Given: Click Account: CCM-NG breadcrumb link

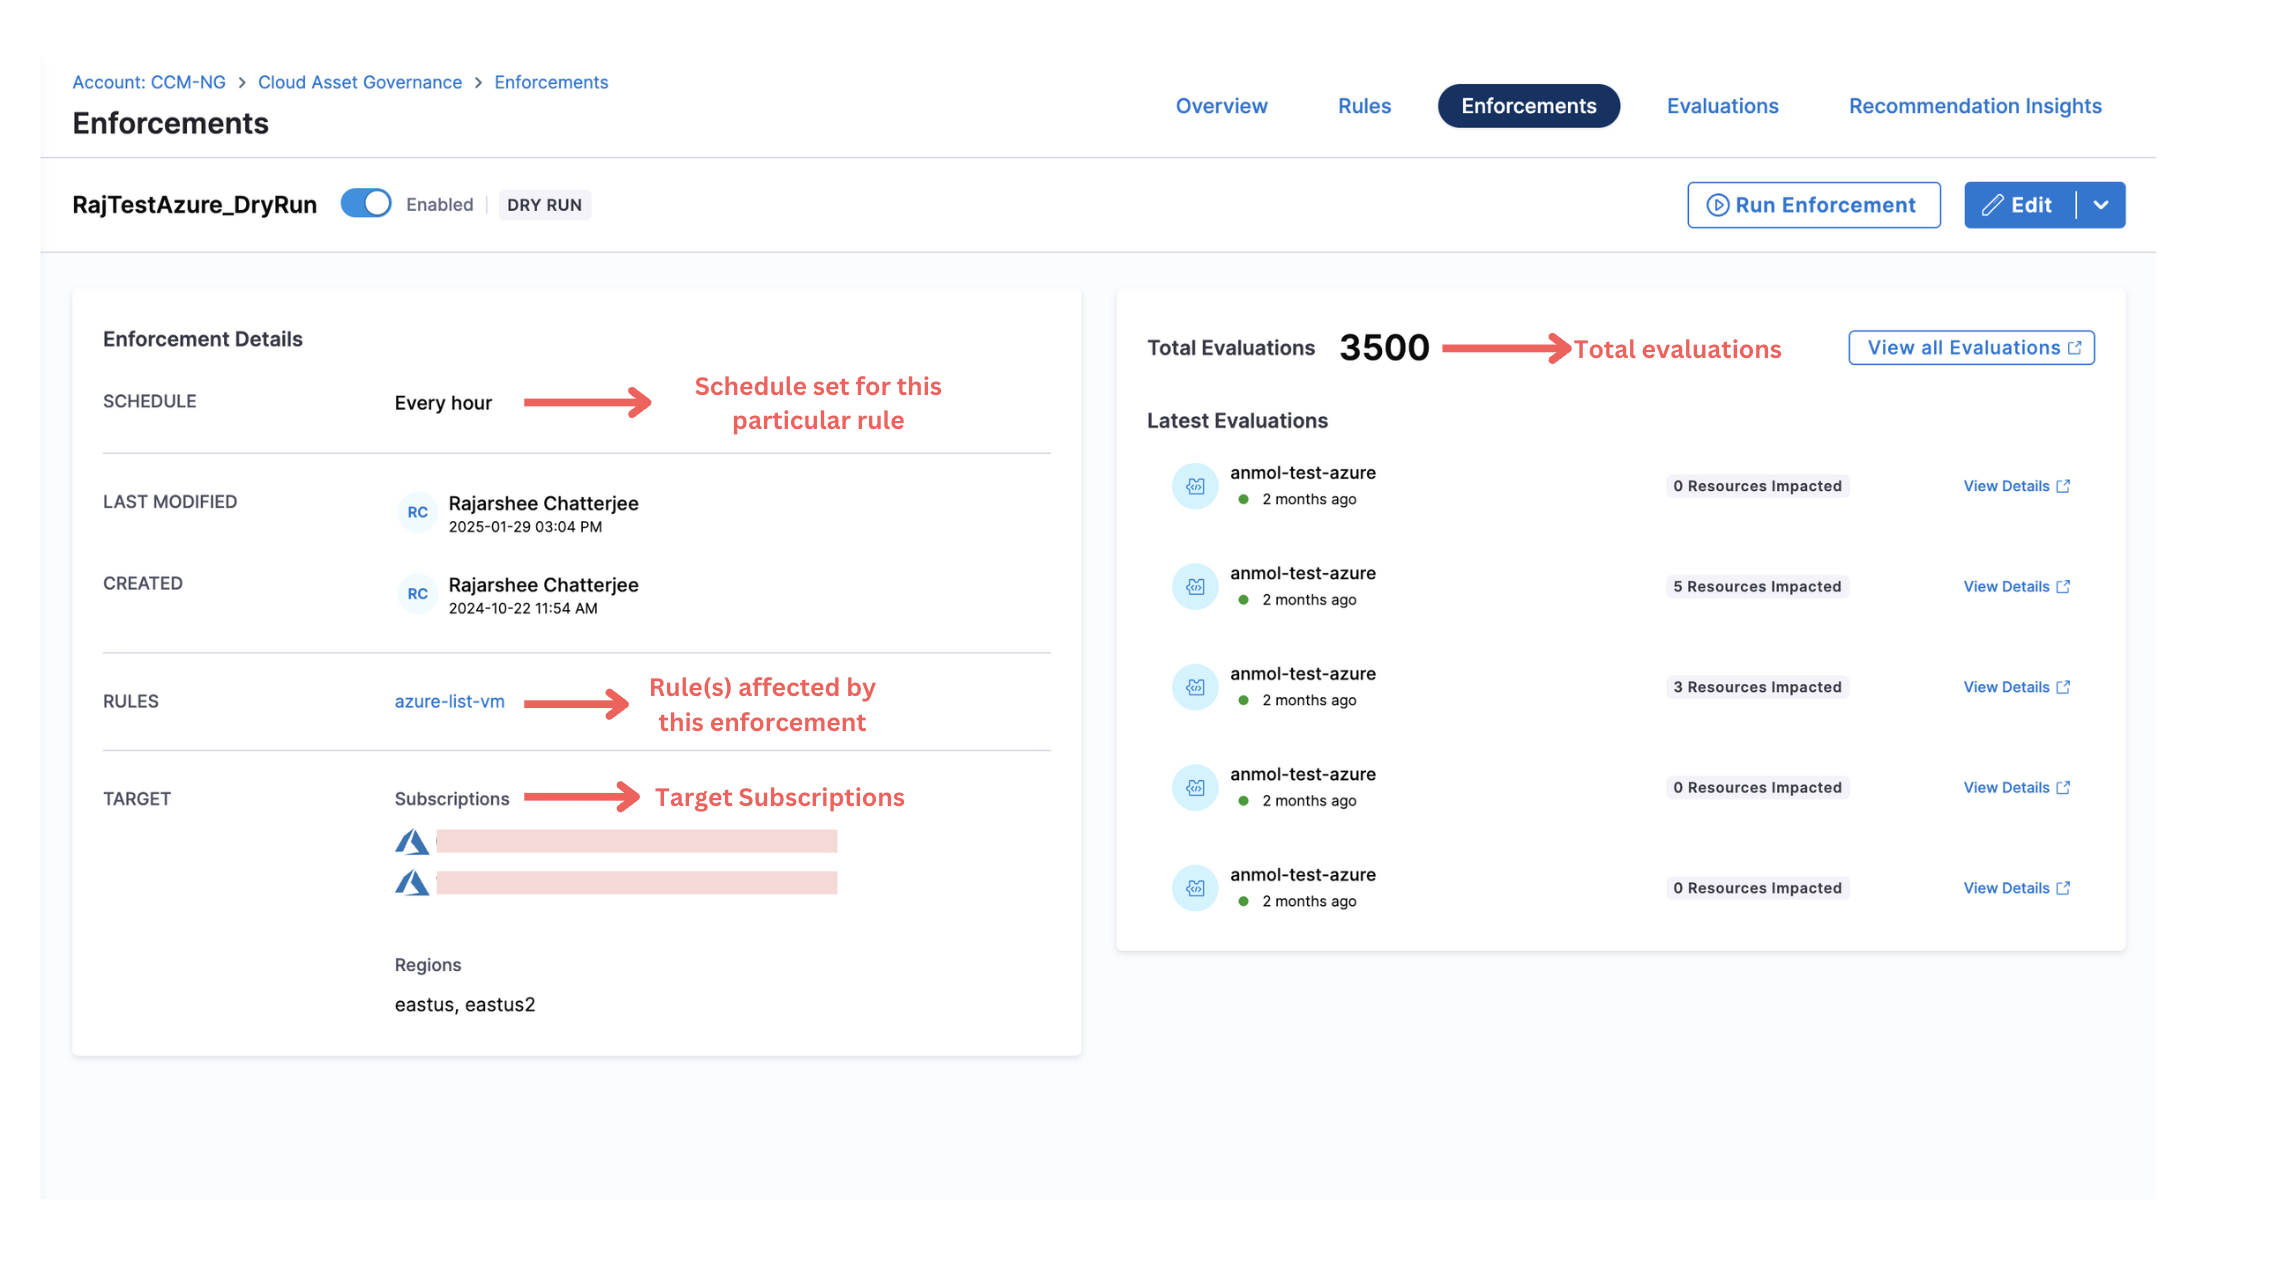Looking at the screenshot, I should (149, 82).
